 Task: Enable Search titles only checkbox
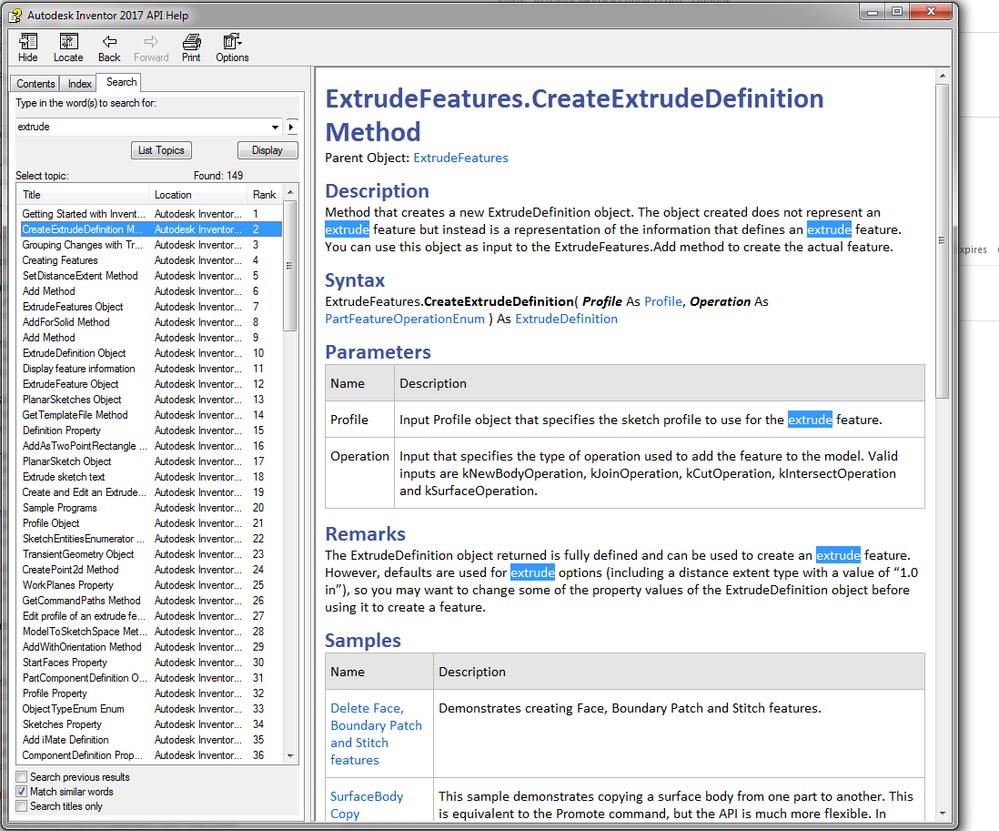[22, 806]
